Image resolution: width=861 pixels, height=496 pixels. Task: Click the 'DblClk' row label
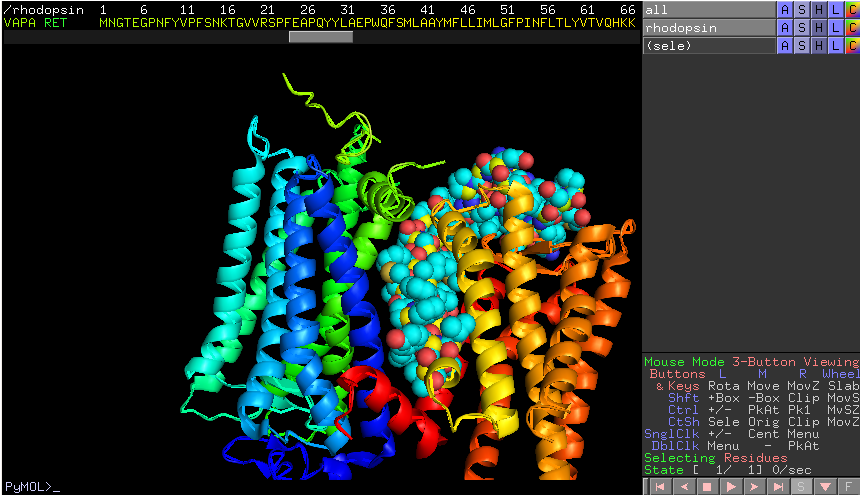click(x=675, y=446)
